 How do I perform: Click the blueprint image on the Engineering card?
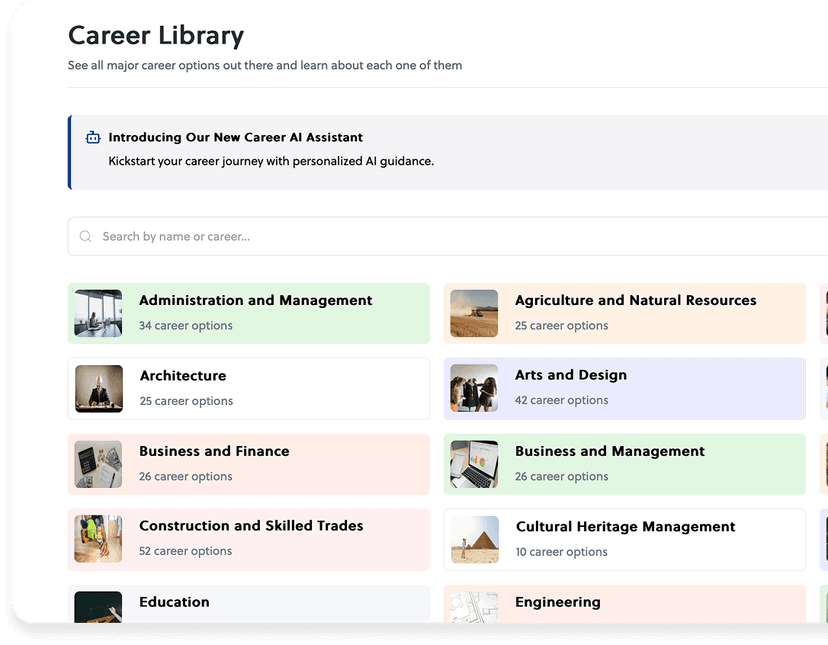pos(473,608)
